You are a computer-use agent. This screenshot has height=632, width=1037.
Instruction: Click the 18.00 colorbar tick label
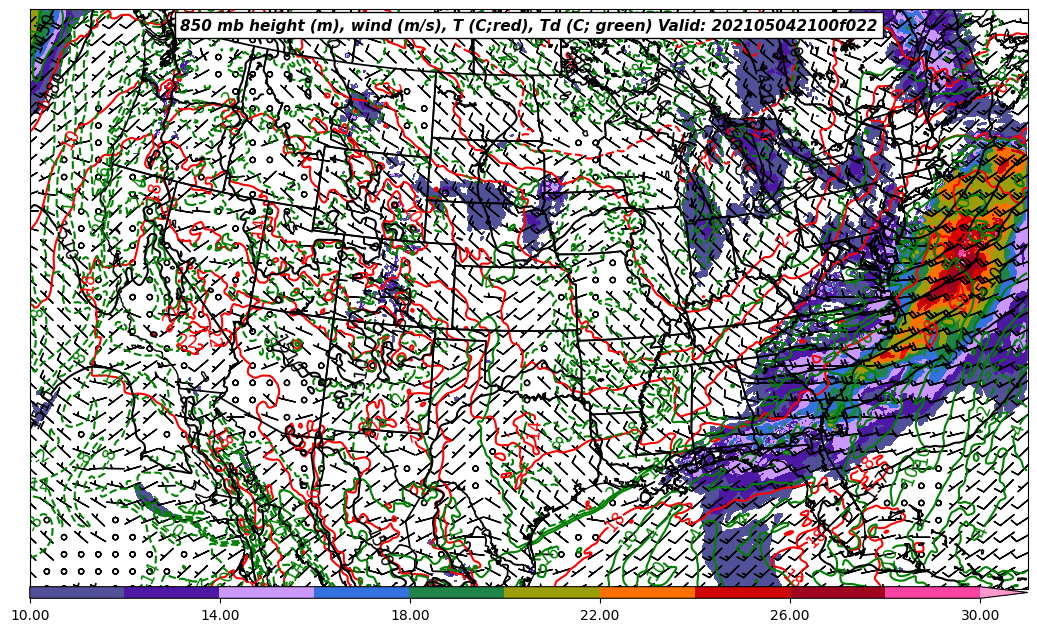(x=410, y=615)
